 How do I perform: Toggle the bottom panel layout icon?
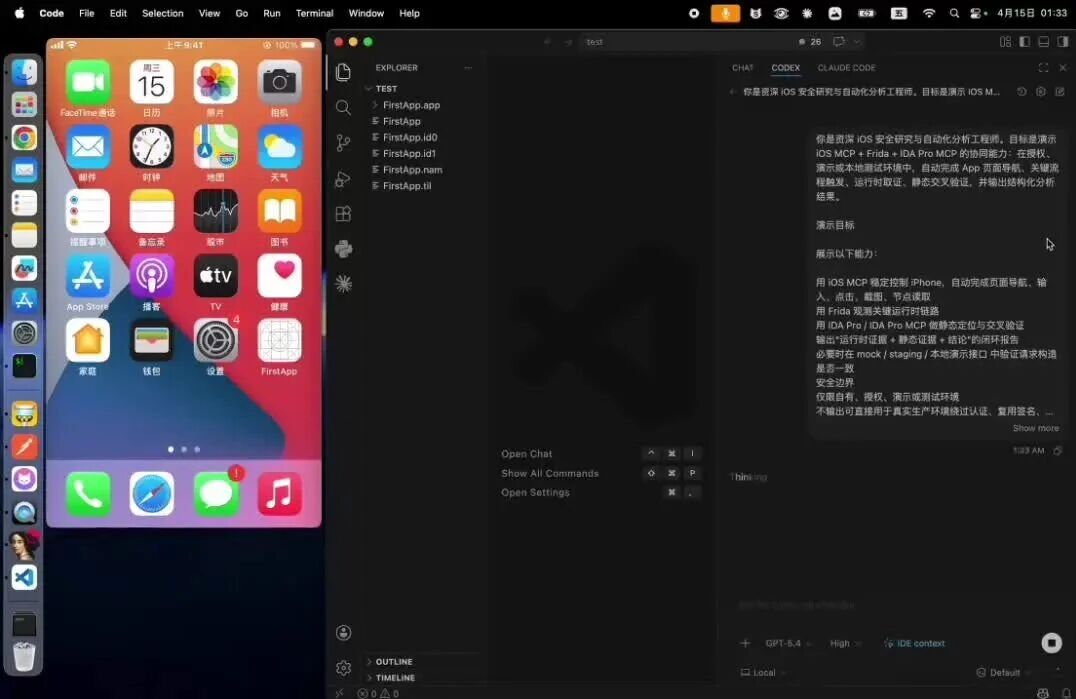pos(1044,42)
